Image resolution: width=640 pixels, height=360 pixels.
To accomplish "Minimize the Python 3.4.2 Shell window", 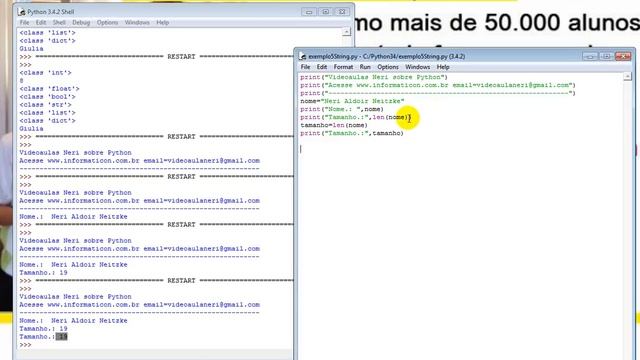I will [x=309, y=12].
